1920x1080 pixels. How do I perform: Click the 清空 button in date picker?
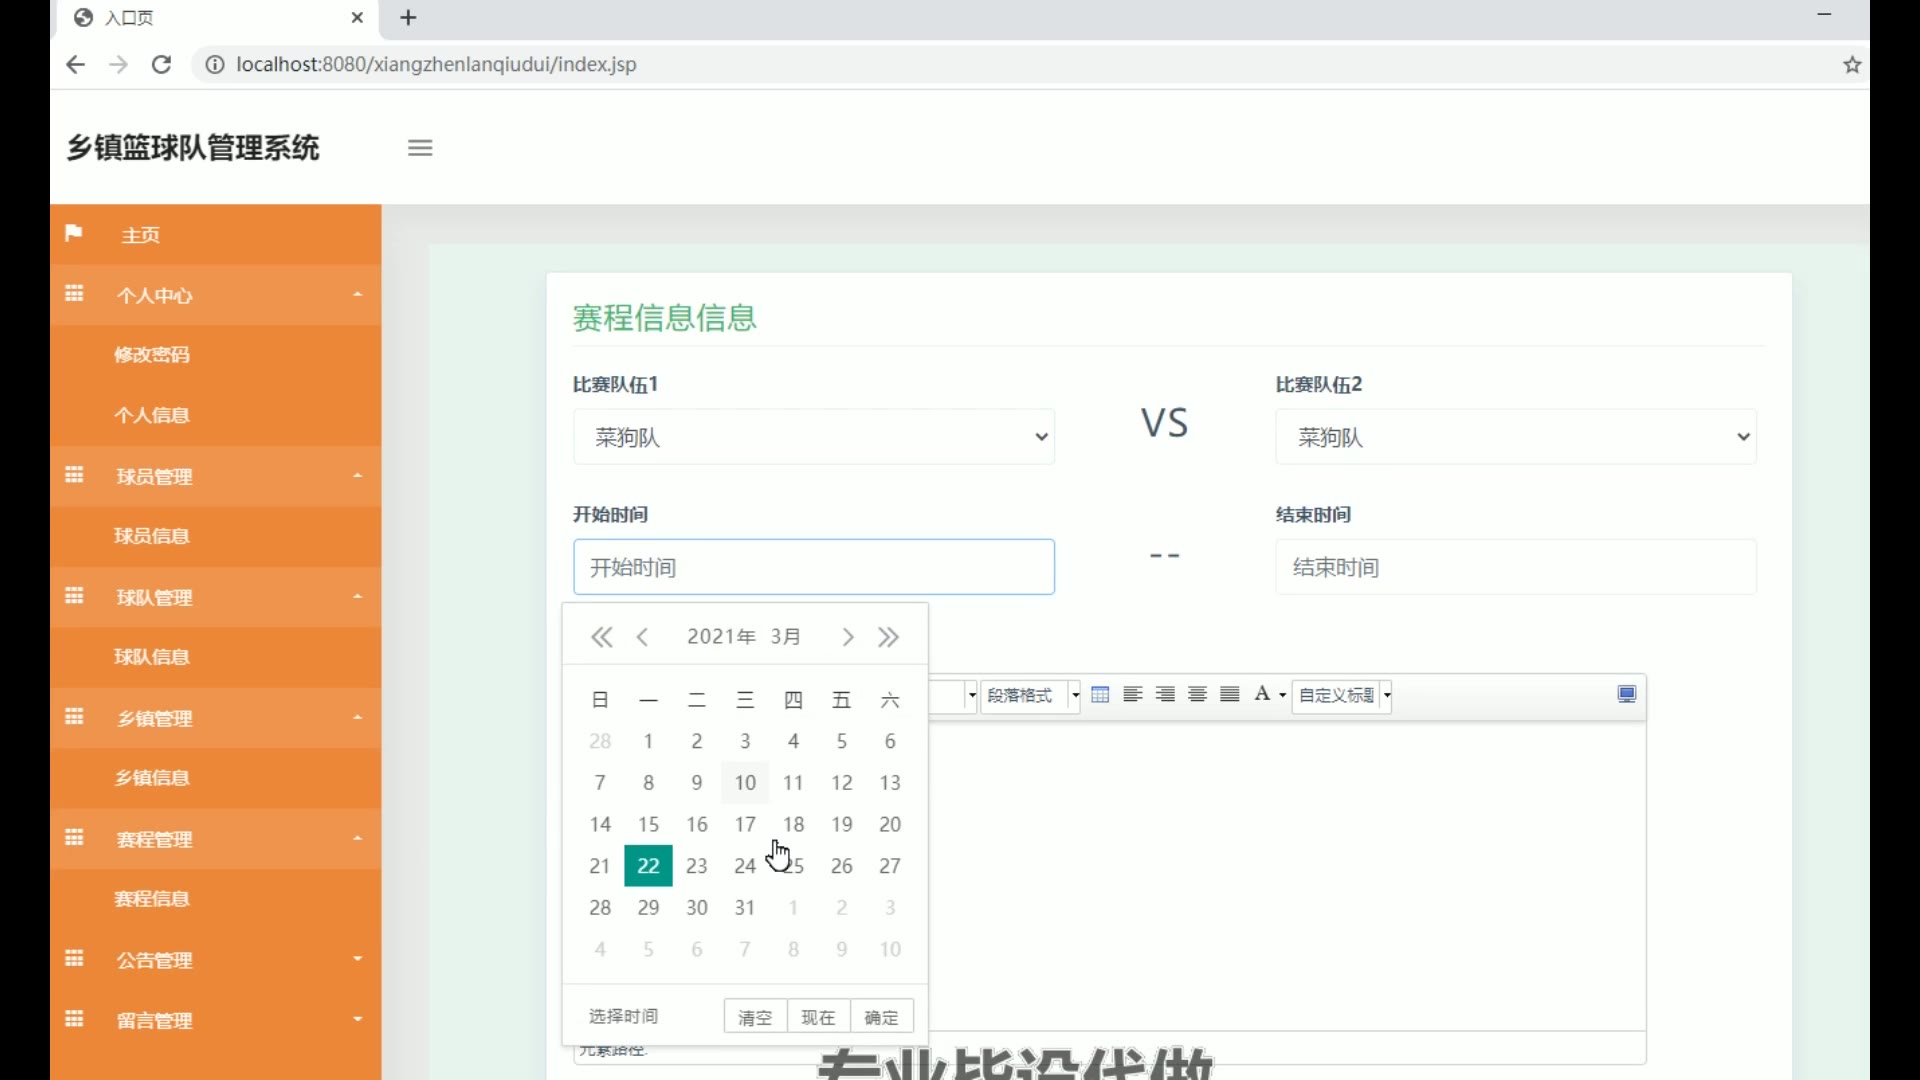pyautogui.click(x=755, y=1017)
